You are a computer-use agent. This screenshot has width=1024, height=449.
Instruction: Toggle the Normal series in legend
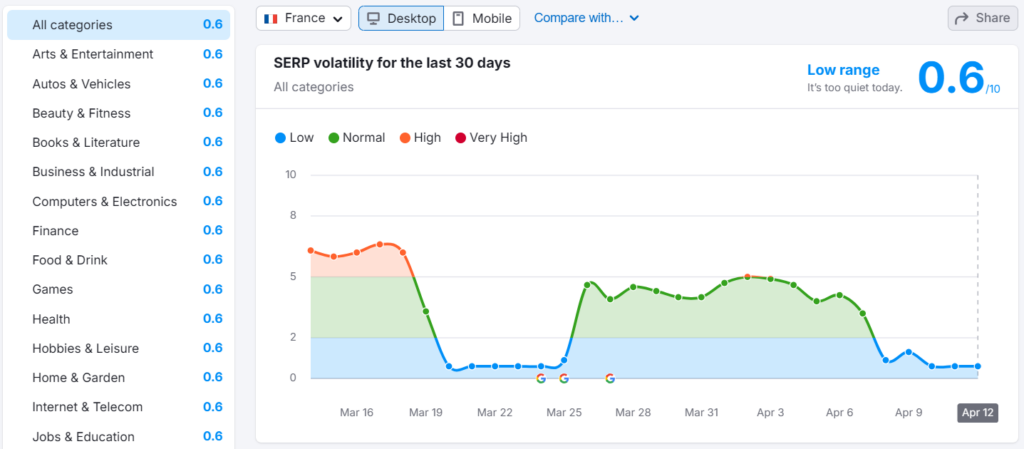pyautogui.click(x=356, y=138)
